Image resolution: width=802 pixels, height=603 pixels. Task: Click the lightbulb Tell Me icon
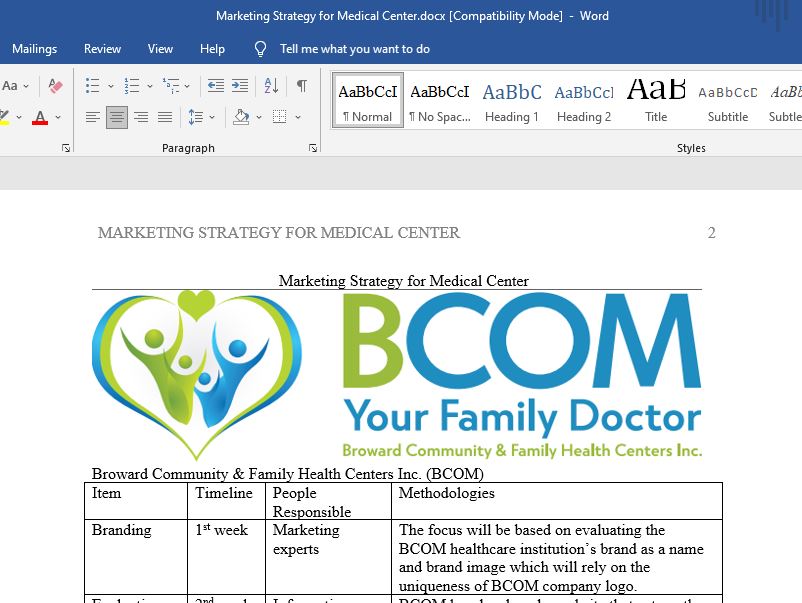pos(260,49)
